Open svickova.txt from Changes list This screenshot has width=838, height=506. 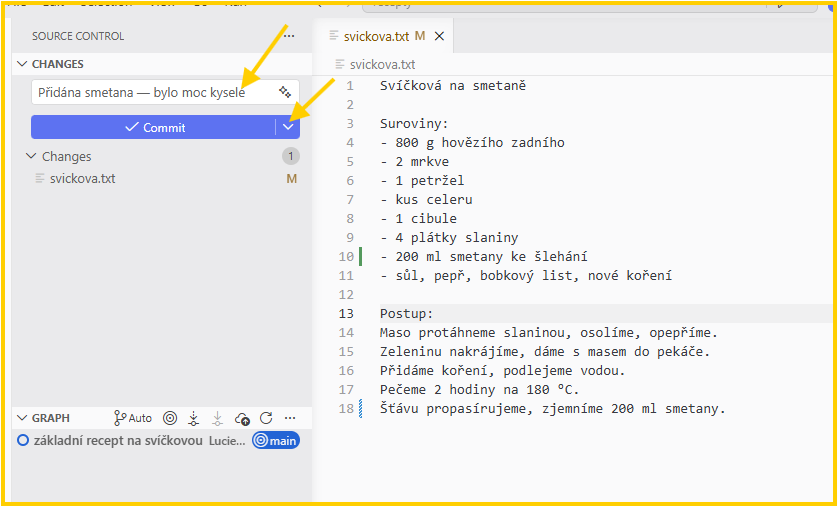click(x=82, y=178)
